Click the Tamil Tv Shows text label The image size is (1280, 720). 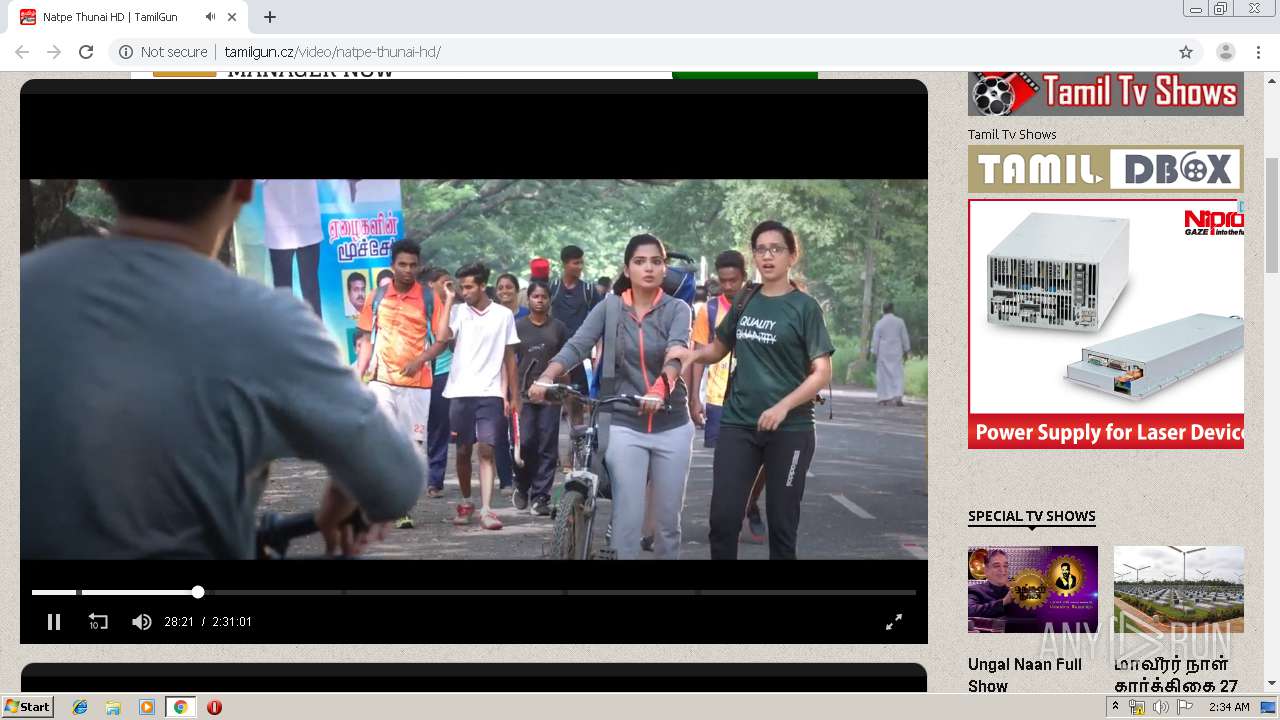click(x=1012, y=134)
